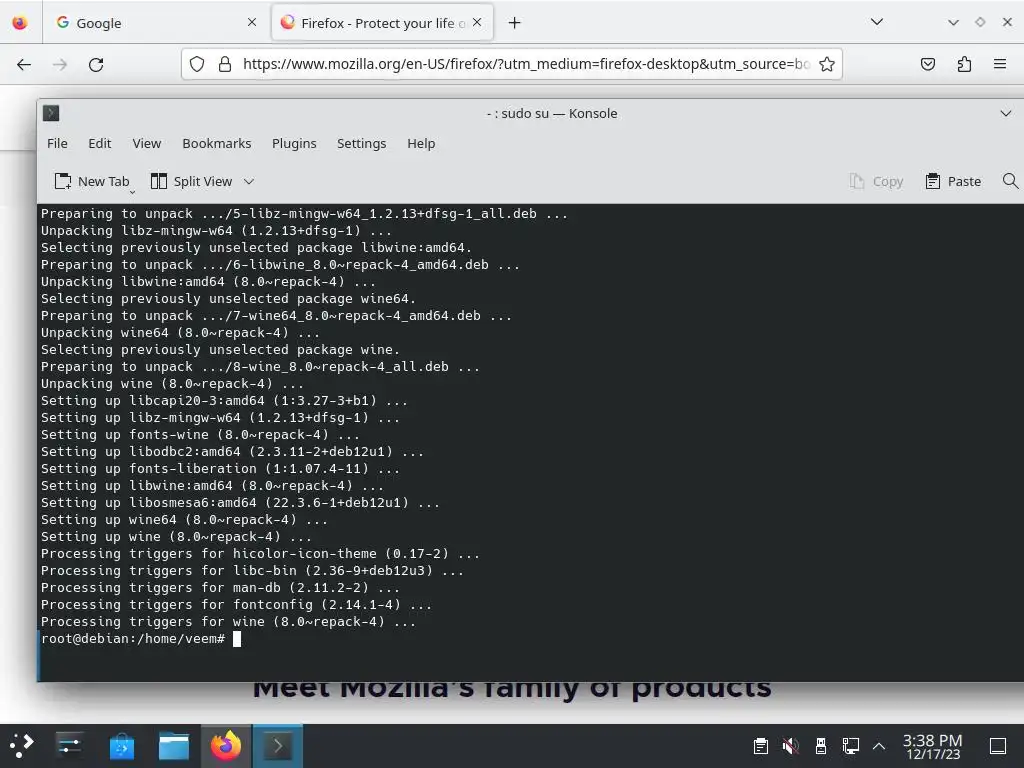Open Konsole File menu
This screenshot has height=768, width=1024.
click(x=57, y=144)
